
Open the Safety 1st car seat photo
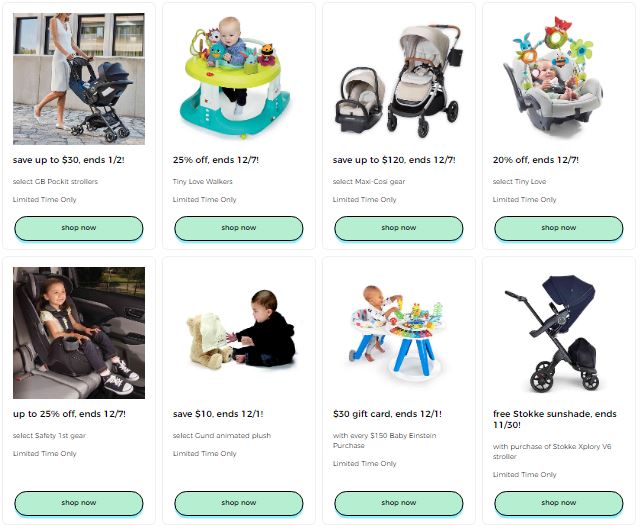pyautogui.click(x=79, y=333)
